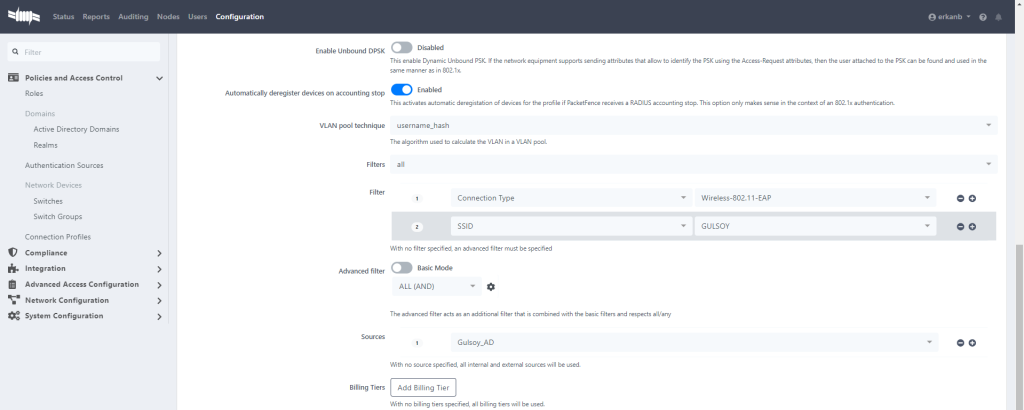
Task: Add a source after Gulsoy_AD
Action: click(972, 343)
